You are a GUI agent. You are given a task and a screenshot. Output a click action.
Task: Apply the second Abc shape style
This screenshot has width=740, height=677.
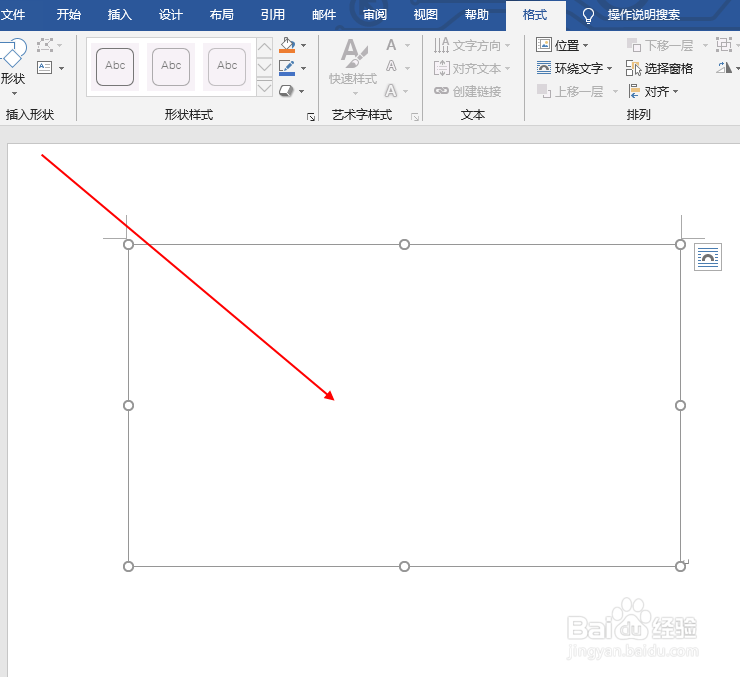[171, 67]
